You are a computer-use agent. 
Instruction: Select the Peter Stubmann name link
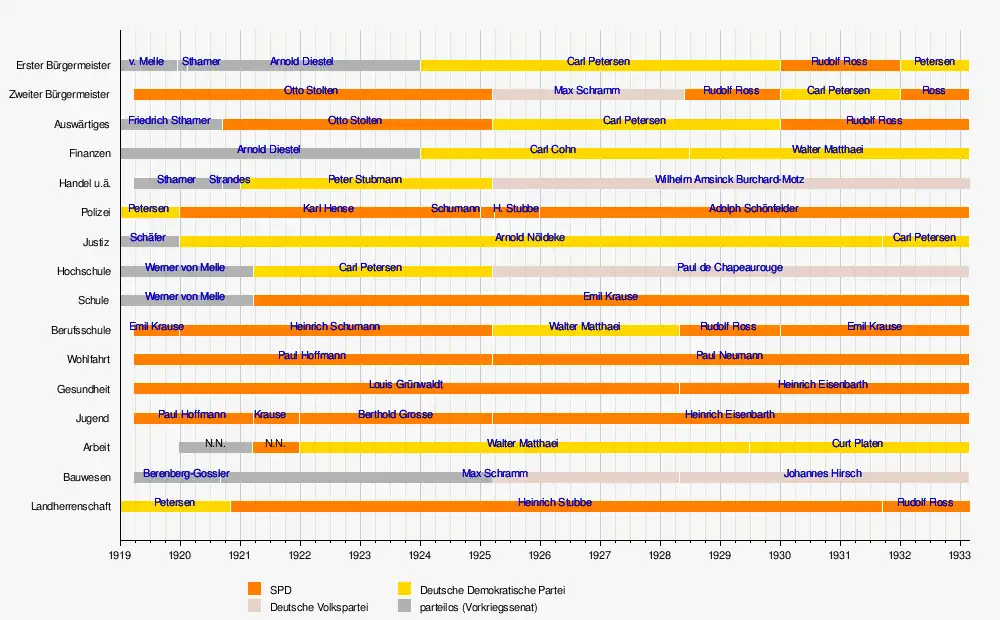coord(365,180)
